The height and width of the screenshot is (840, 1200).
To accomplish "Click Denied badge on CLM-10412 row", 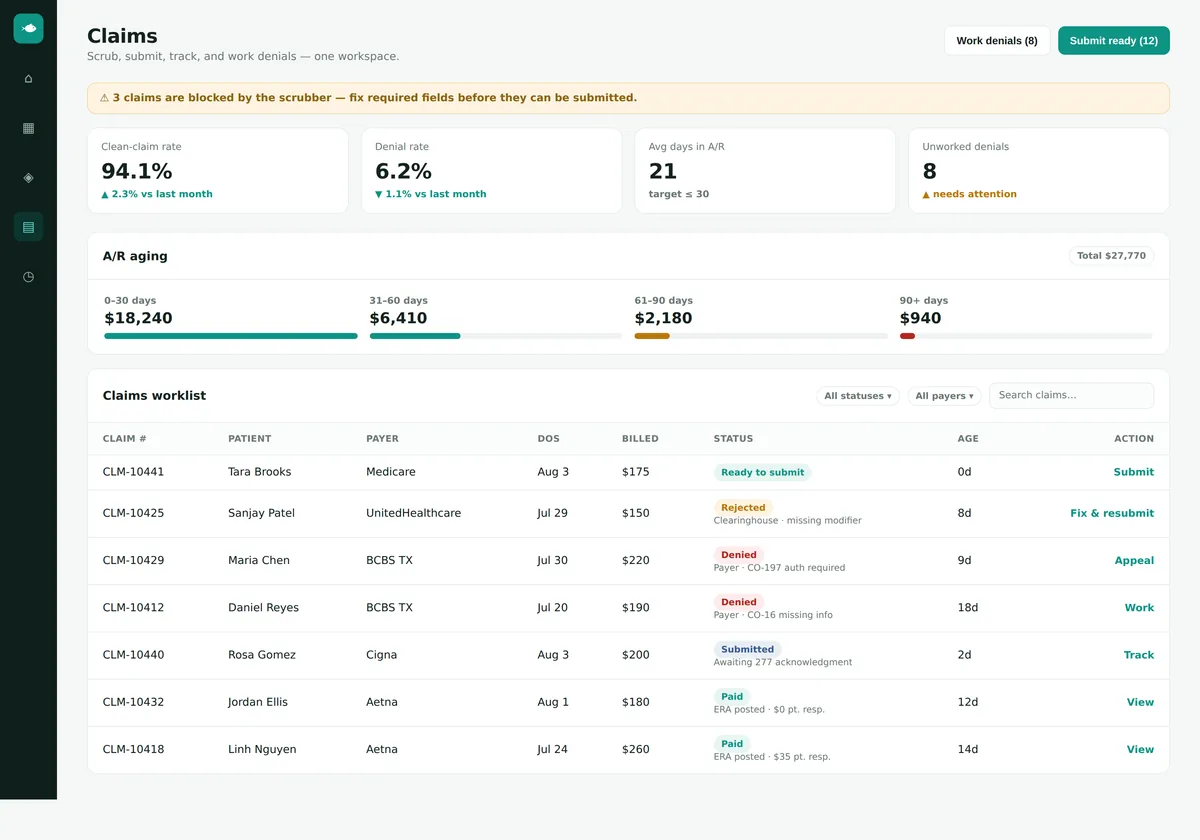I will (x=739, y=602).
